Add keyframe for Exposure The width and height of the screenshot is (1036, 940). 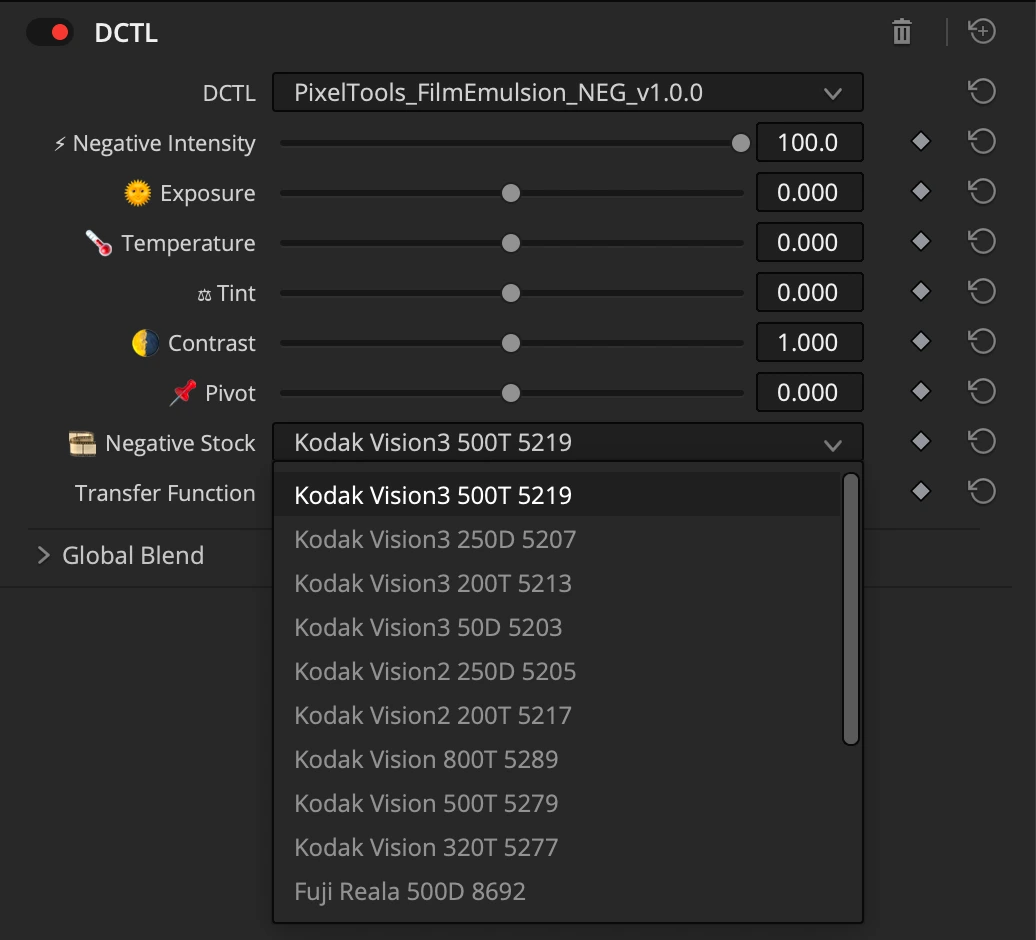[x=920, y=192]
